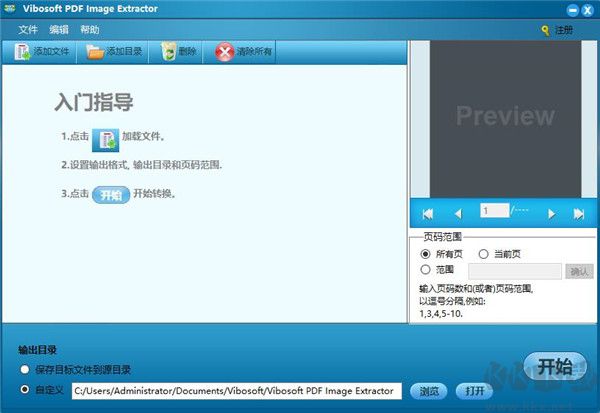Open the 编辑 menu
The image size is (600, 413).
pyautogui.click(x=59, y=29)
